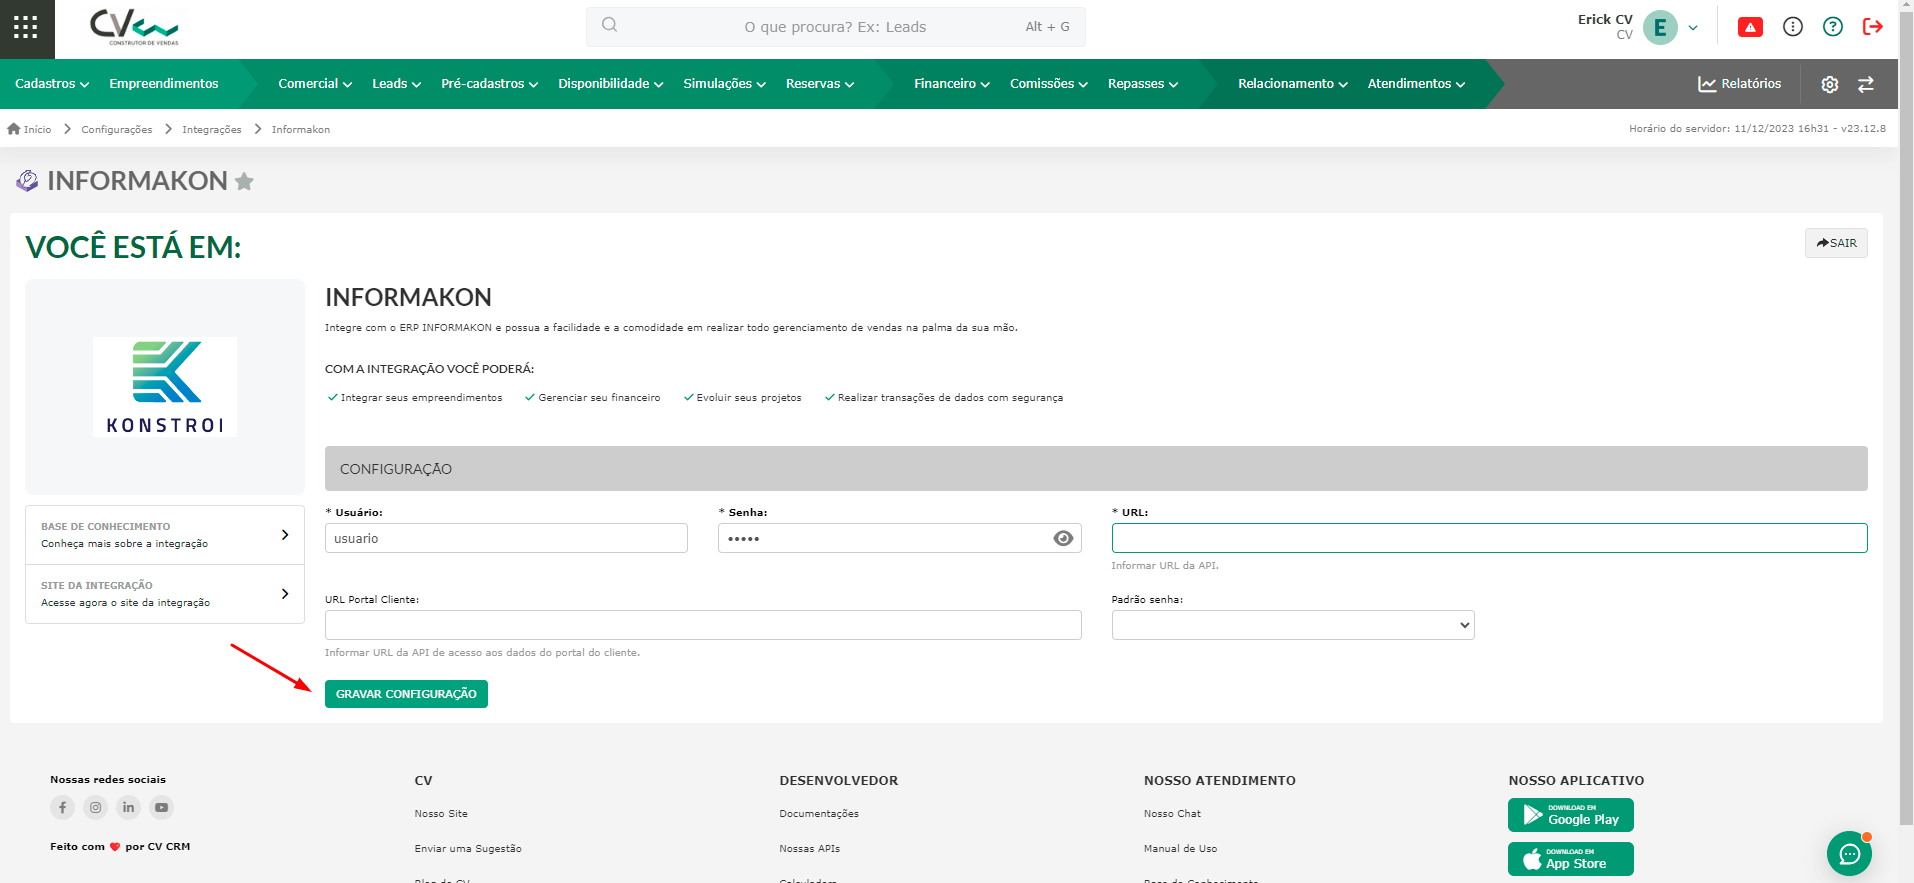The width and height of the screenshot is (1914, 883).
Task: Focus the URL input field
Action: (1489, 538)
